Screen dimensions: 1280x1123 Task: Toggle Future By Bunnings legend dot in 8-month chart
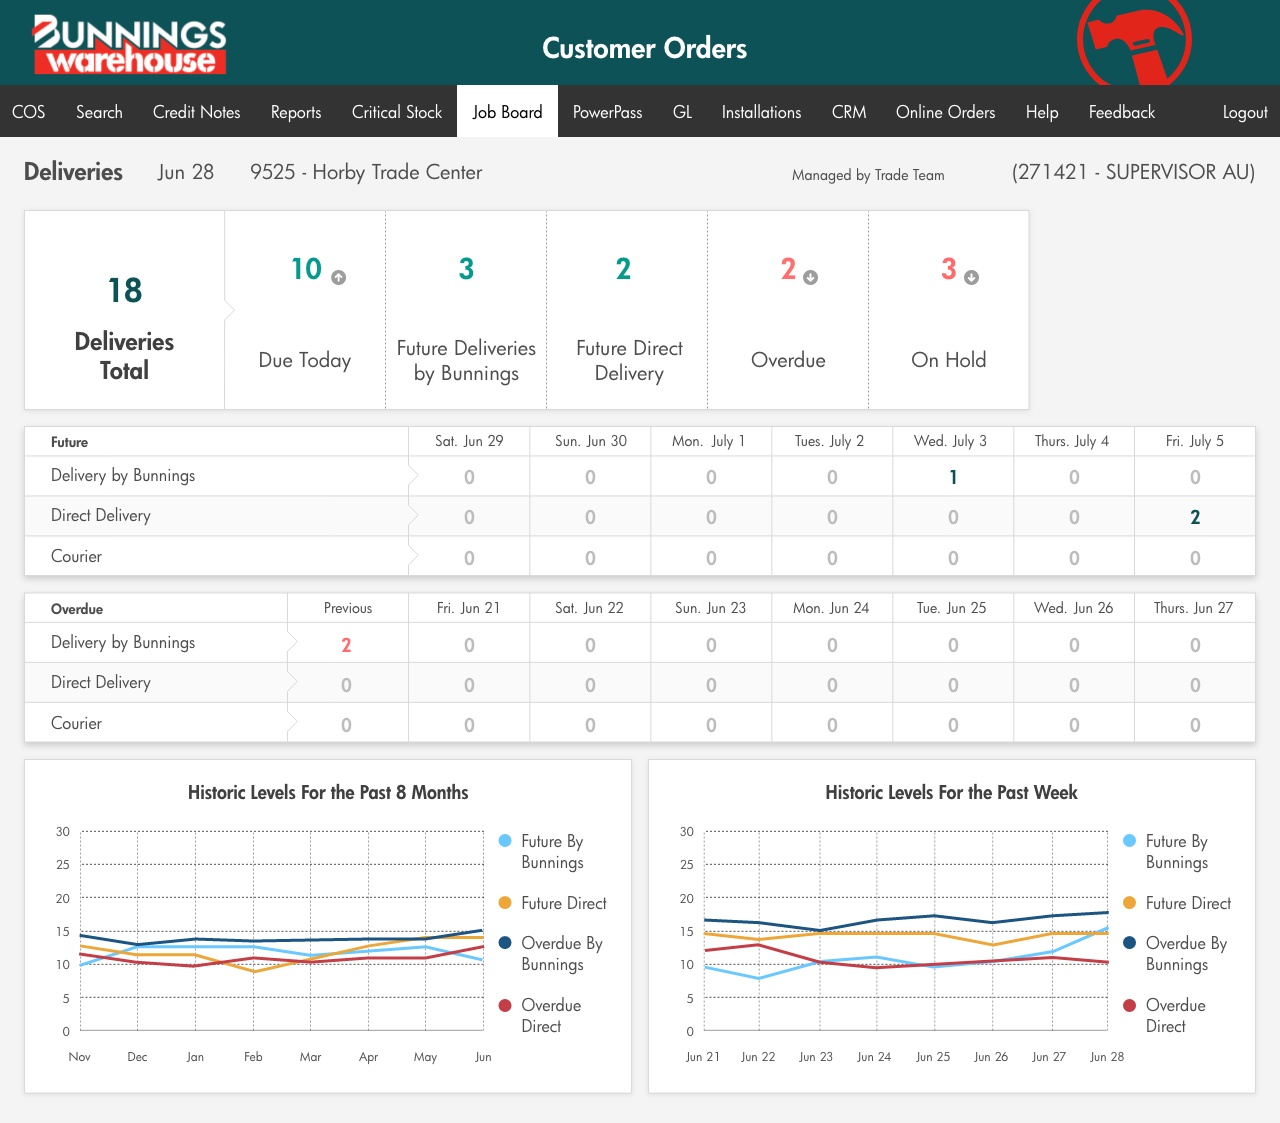pos(505,841)
